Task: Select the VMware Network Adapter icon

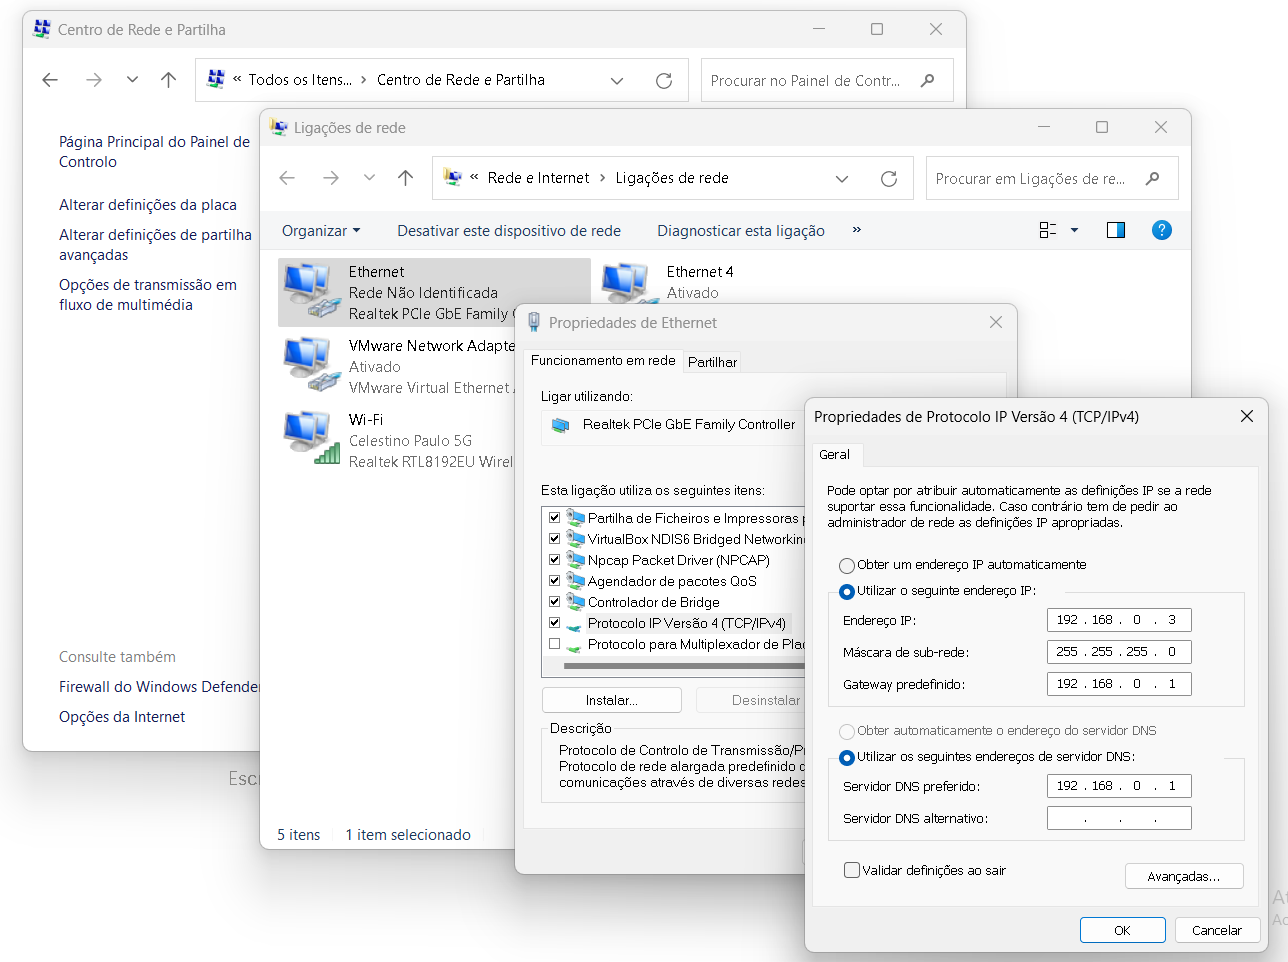Action: 311,366
